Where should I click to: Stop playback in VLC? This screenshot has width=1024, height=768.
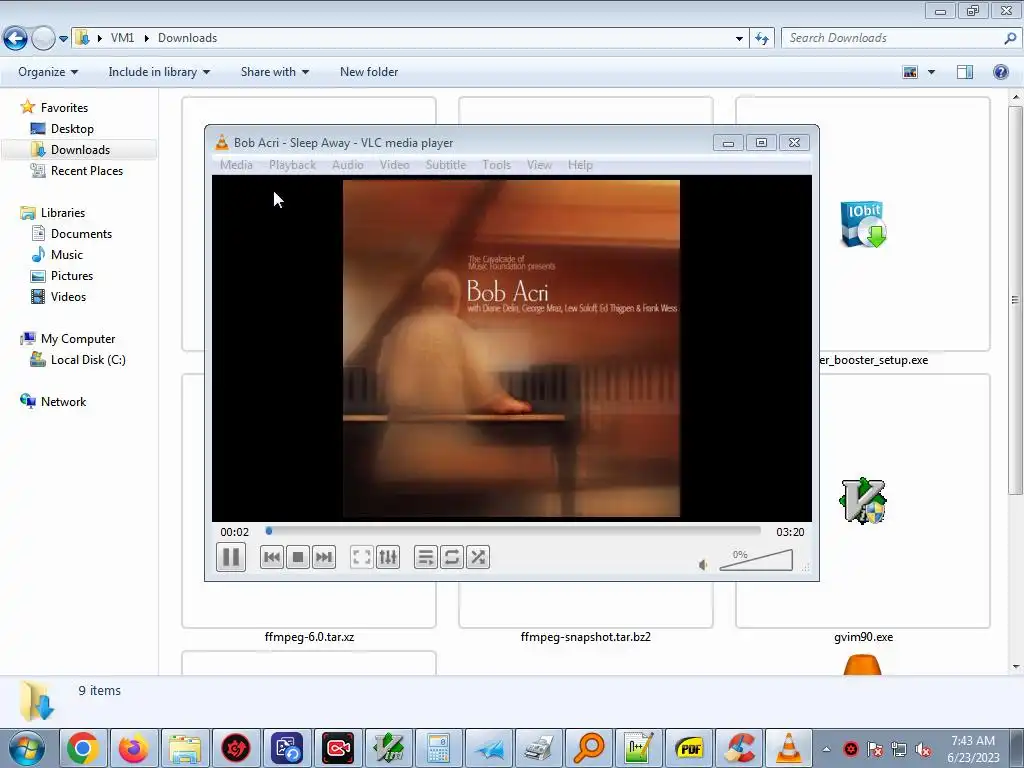coord(298,557)
